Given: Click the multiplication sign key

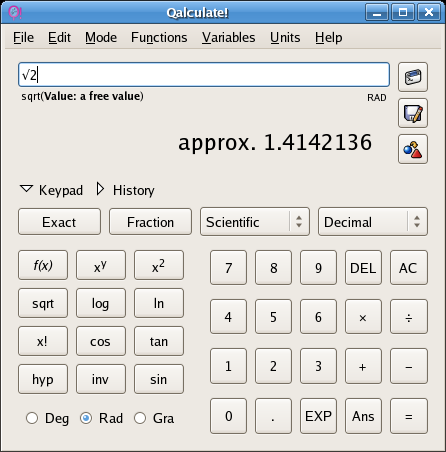Looking at the screenshot, I should pyautogui.click(x=363, y=317).
